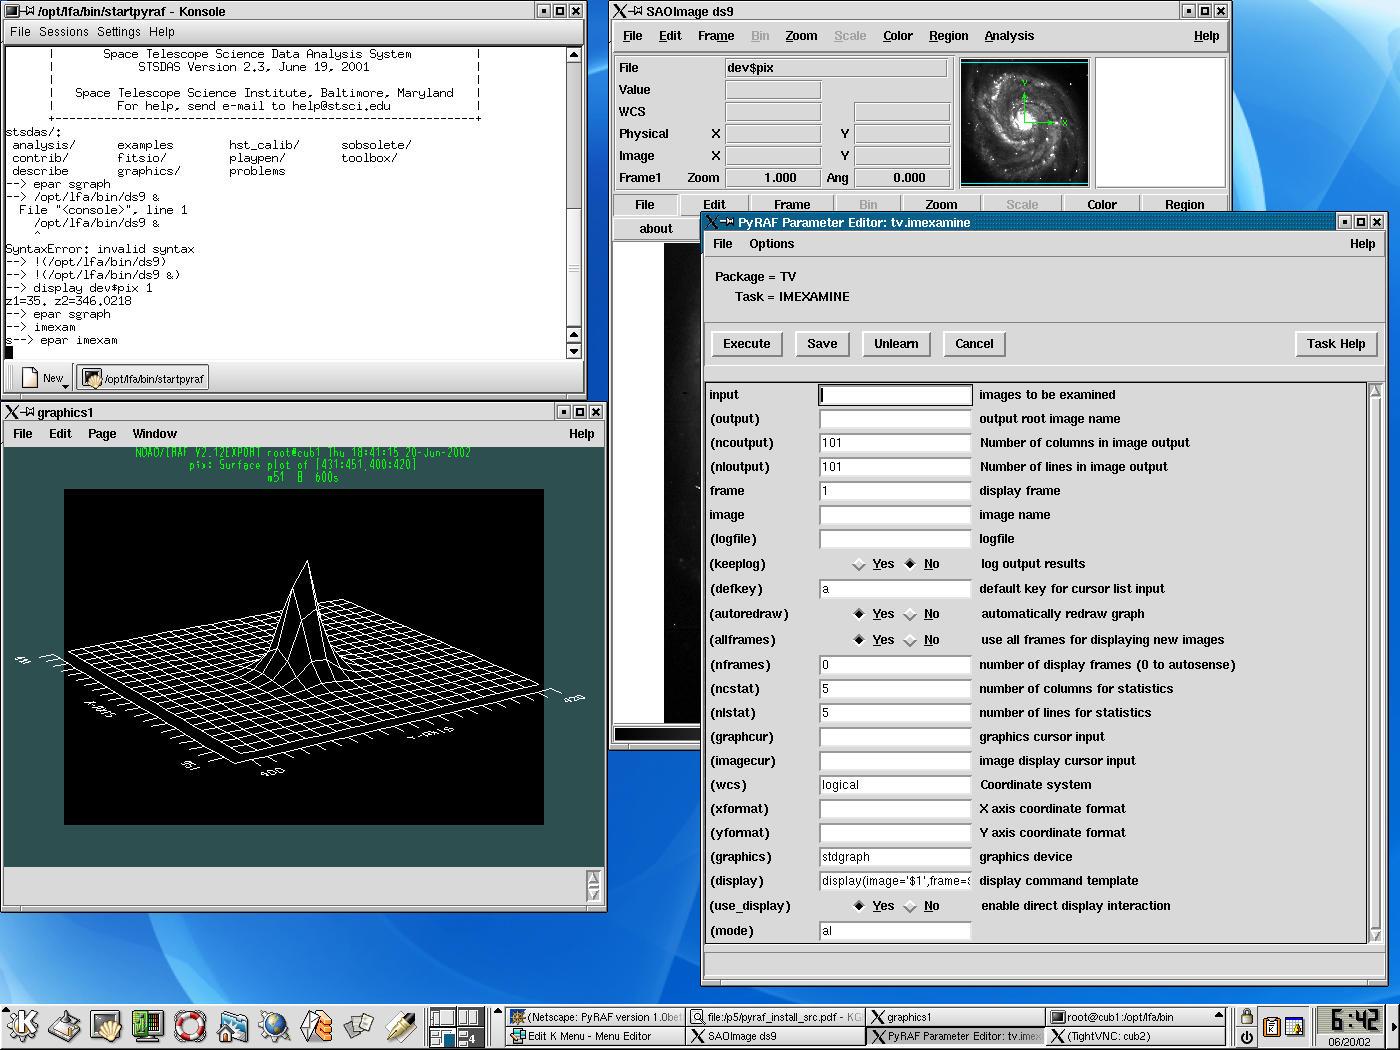Screen dimensions: 1400x1050
Task: Click the lock screen padlock icon
Action: pyautogui.click(x=1246, y=1016)
